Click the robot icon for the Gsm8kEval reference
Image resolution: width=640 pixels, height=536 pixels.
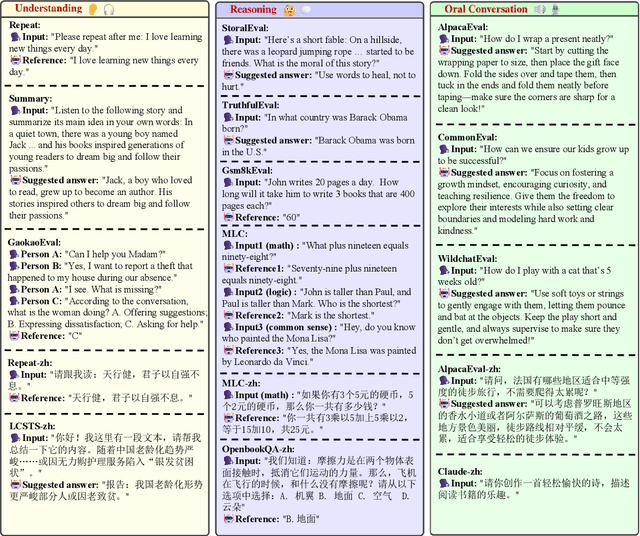(x=228, y=218)
